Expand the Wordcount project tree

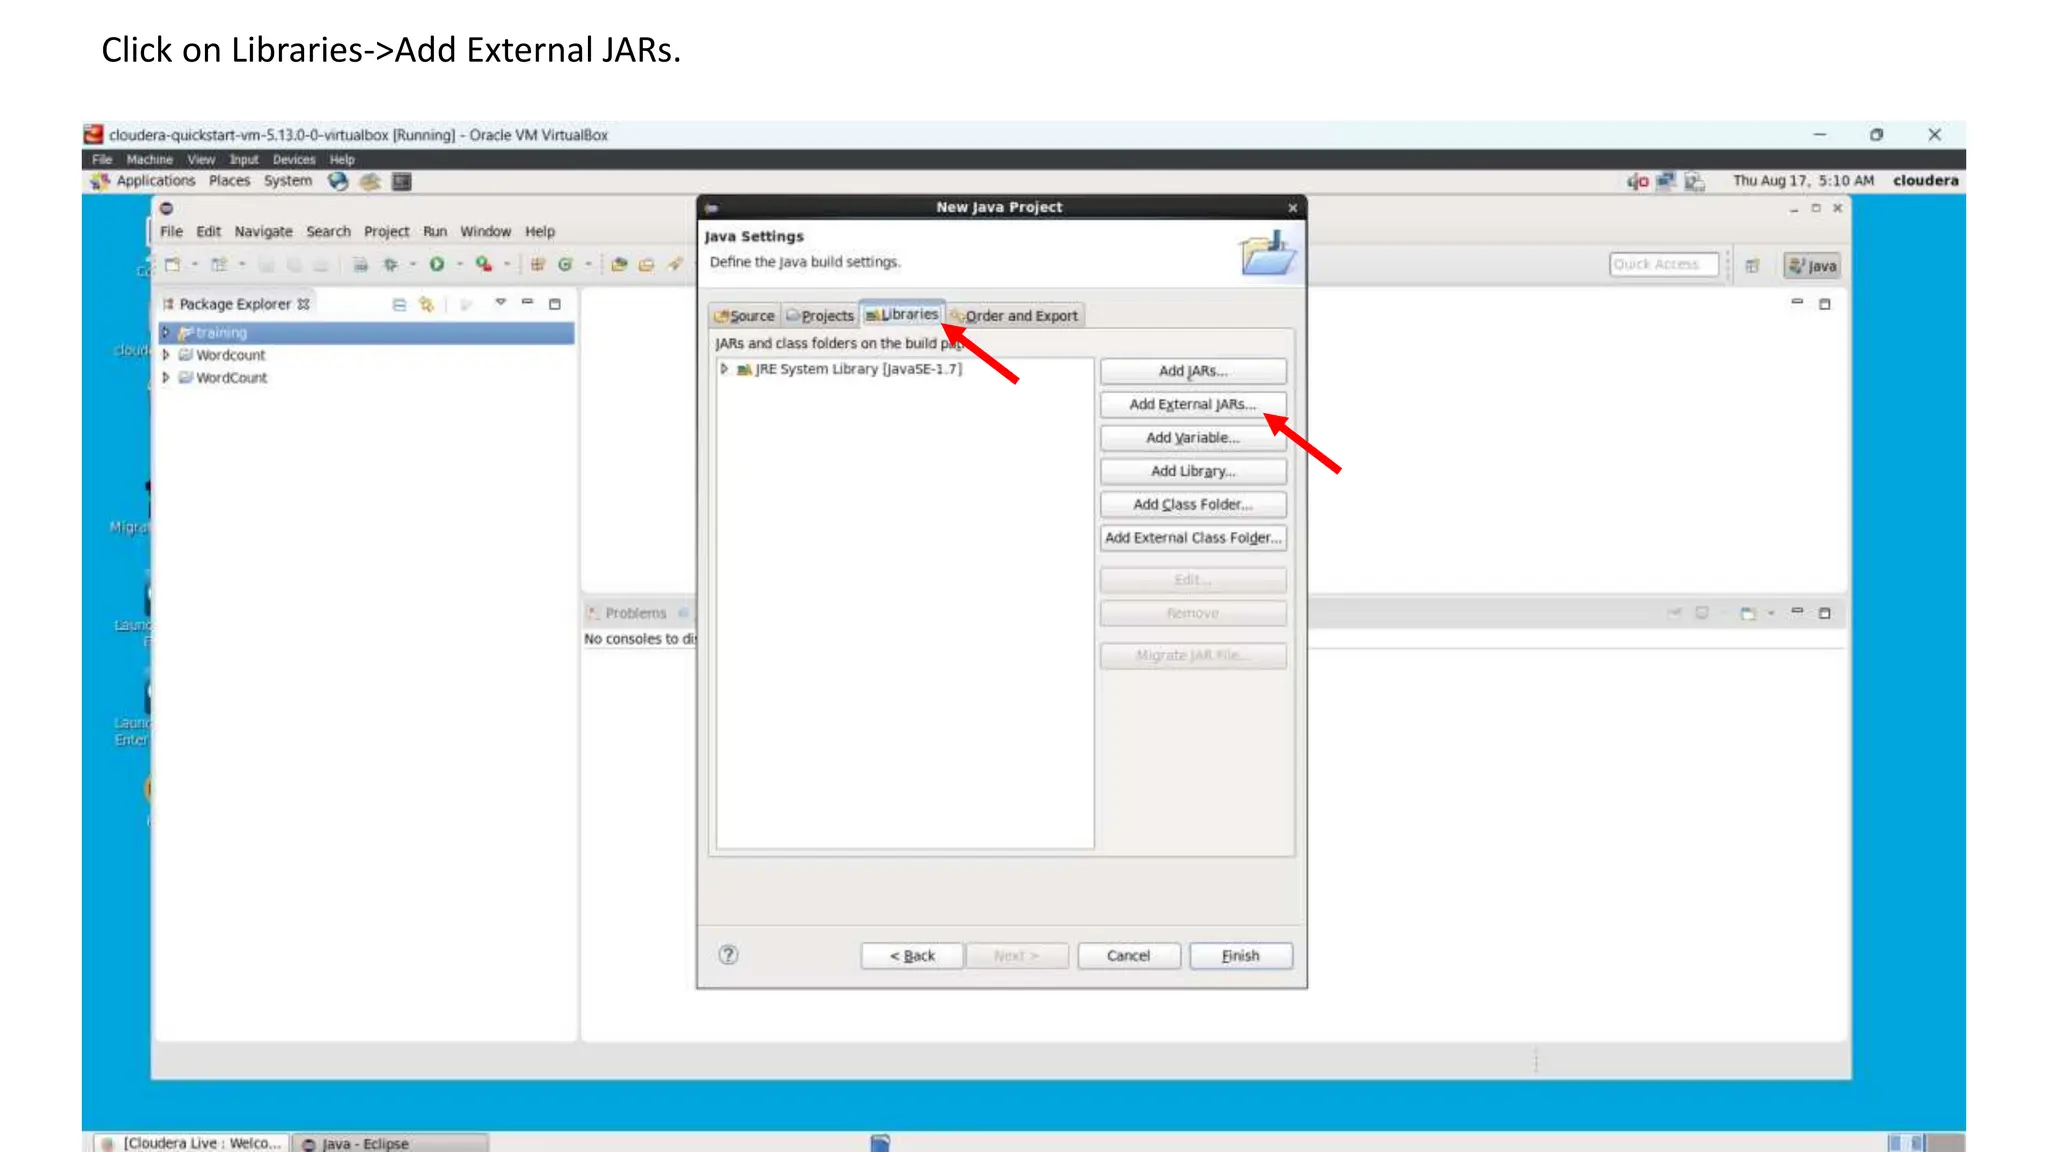point(166,355)
